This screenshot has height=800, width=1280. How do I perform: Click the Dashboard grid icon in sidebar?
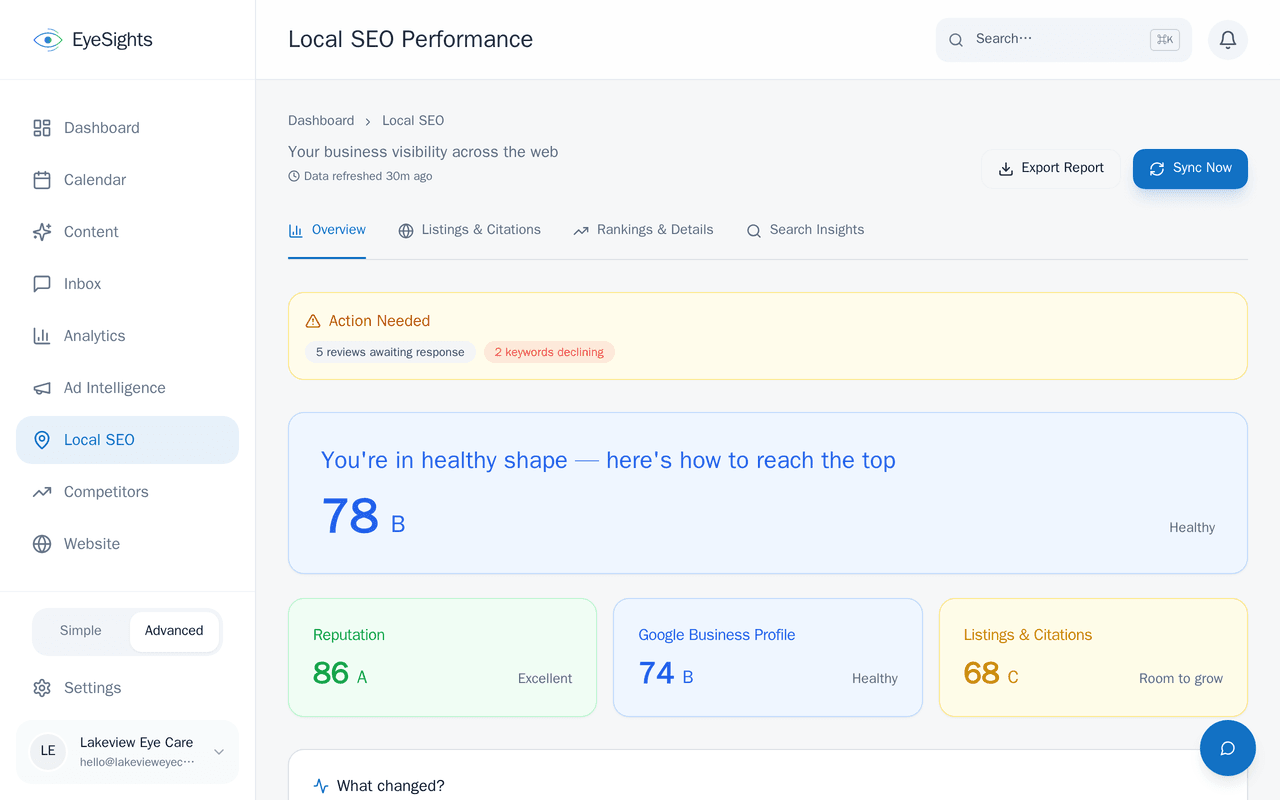pyautogui.click(x=42, y=128)
